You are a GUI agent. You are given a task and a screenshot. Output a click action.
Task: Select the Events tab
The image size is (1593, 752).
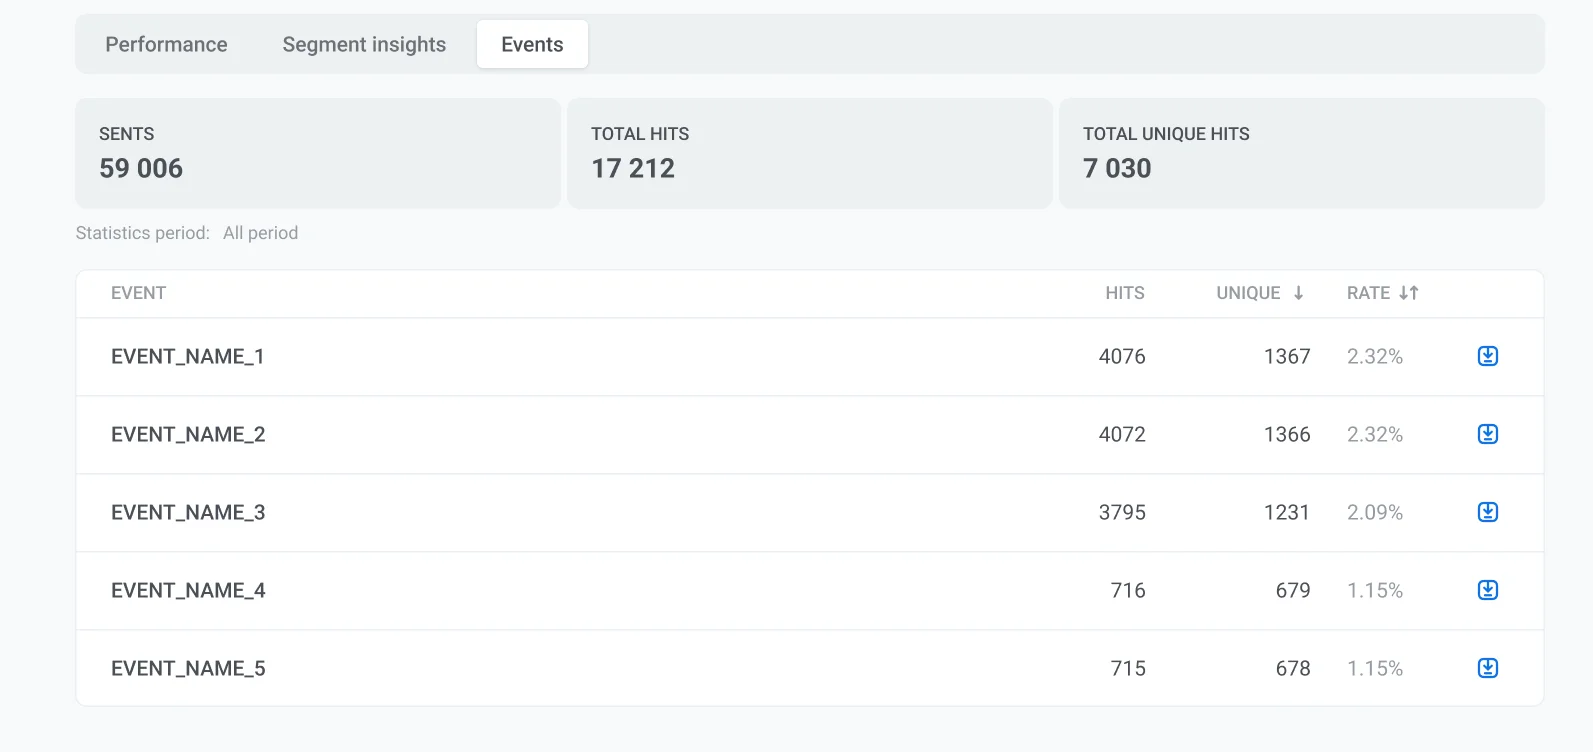tap(532, 44)
